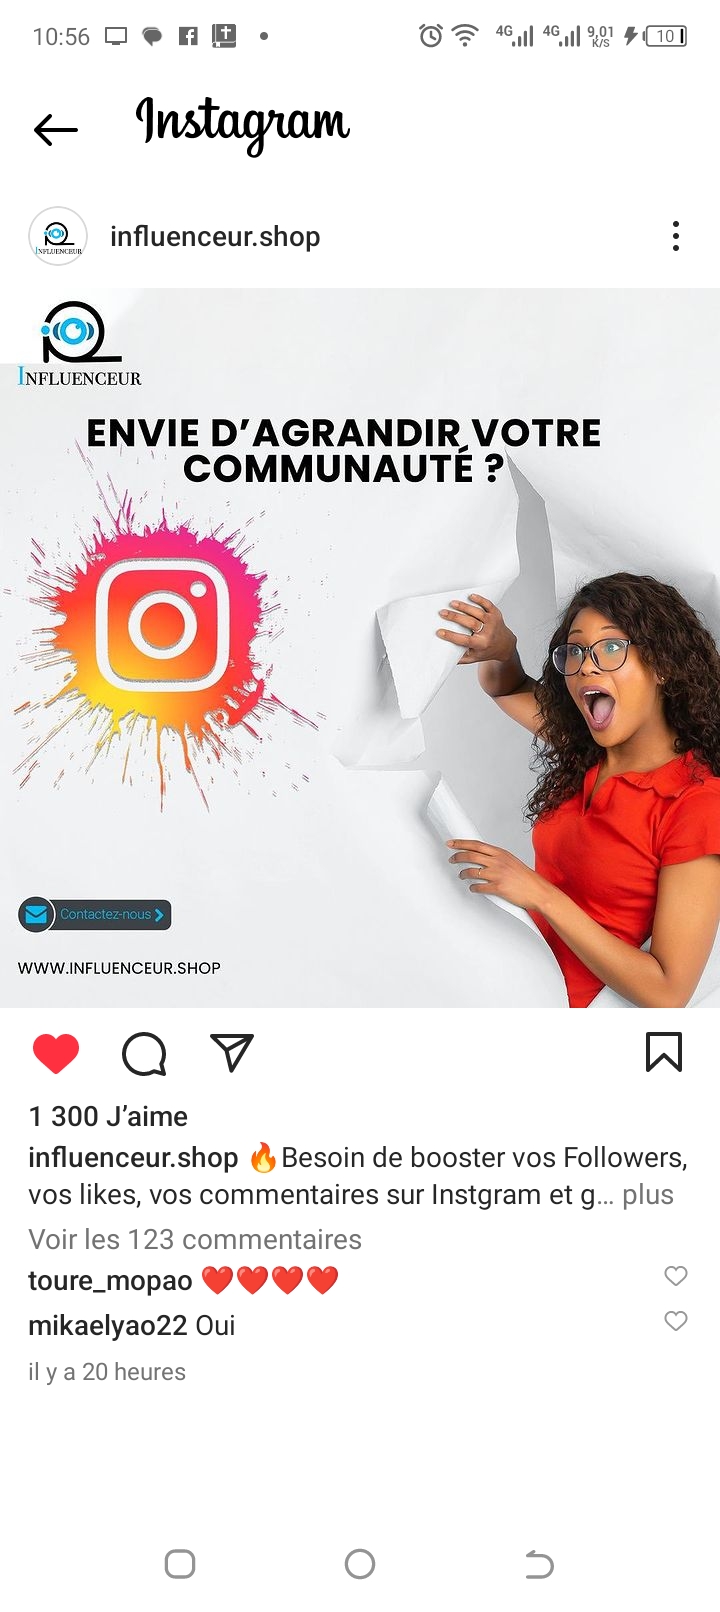Tap the Android back navigation icon

(x=539, y=1564)
